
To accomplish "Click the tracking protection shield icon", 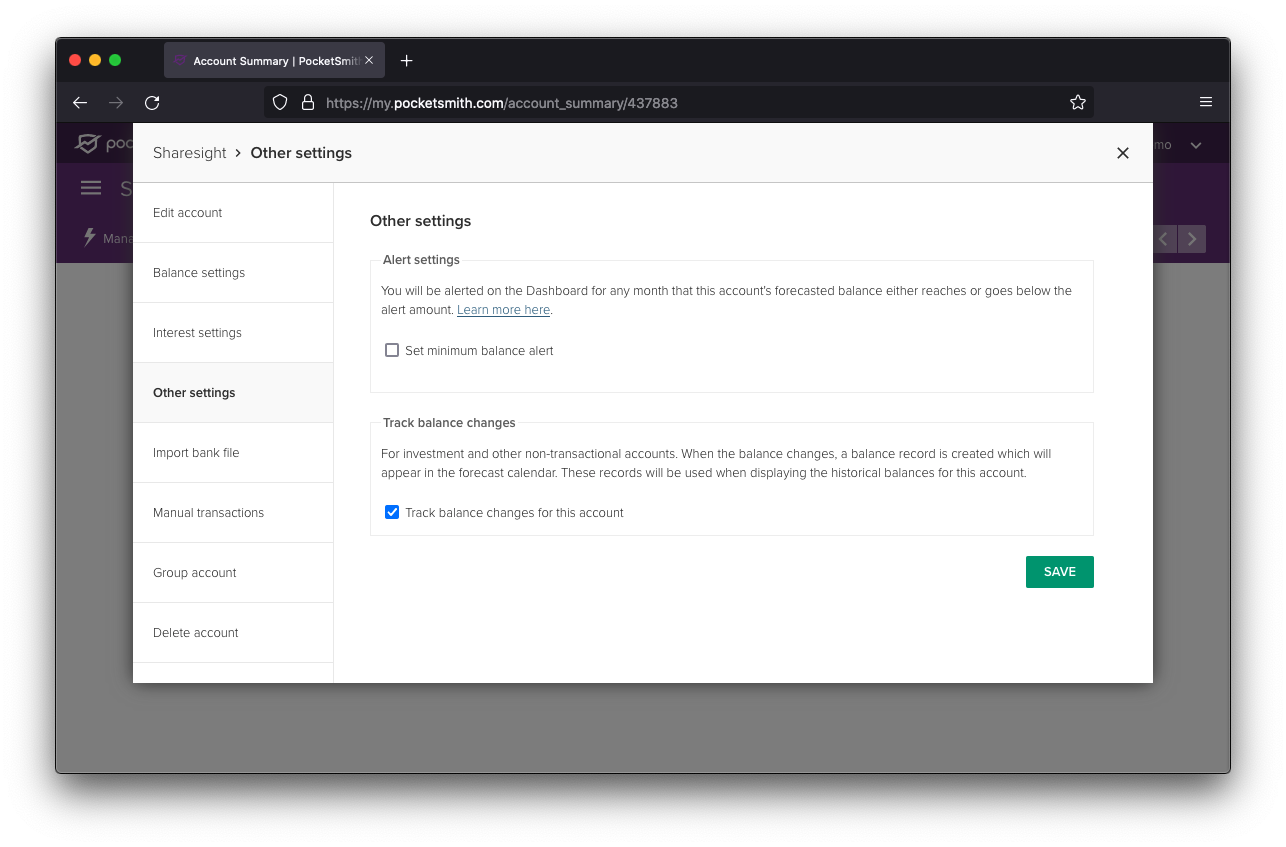I will pyautogui.click(x=280, y=102).
